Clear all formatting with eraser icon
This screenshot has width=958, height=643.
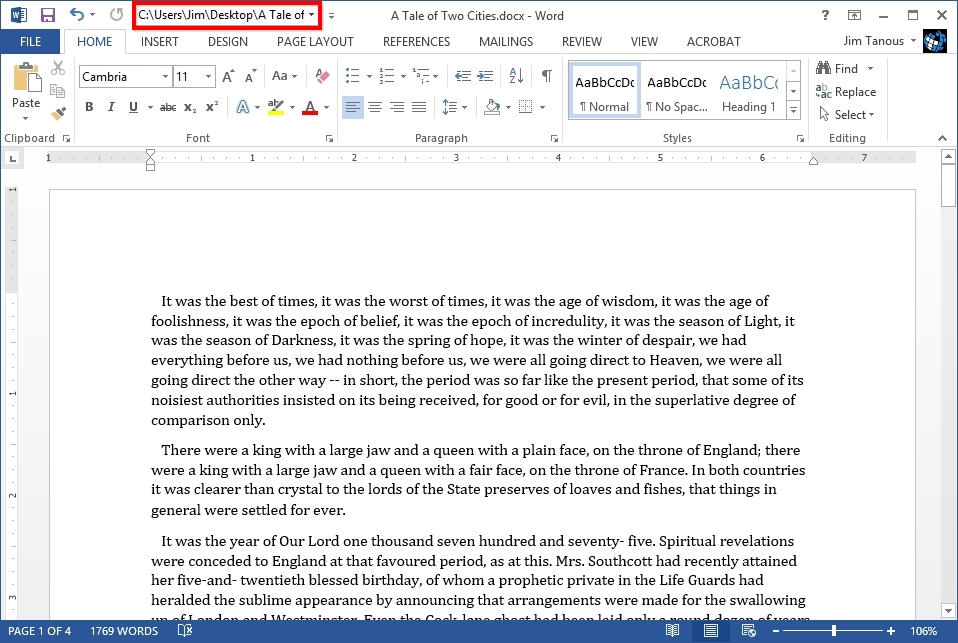coord(322,76)
